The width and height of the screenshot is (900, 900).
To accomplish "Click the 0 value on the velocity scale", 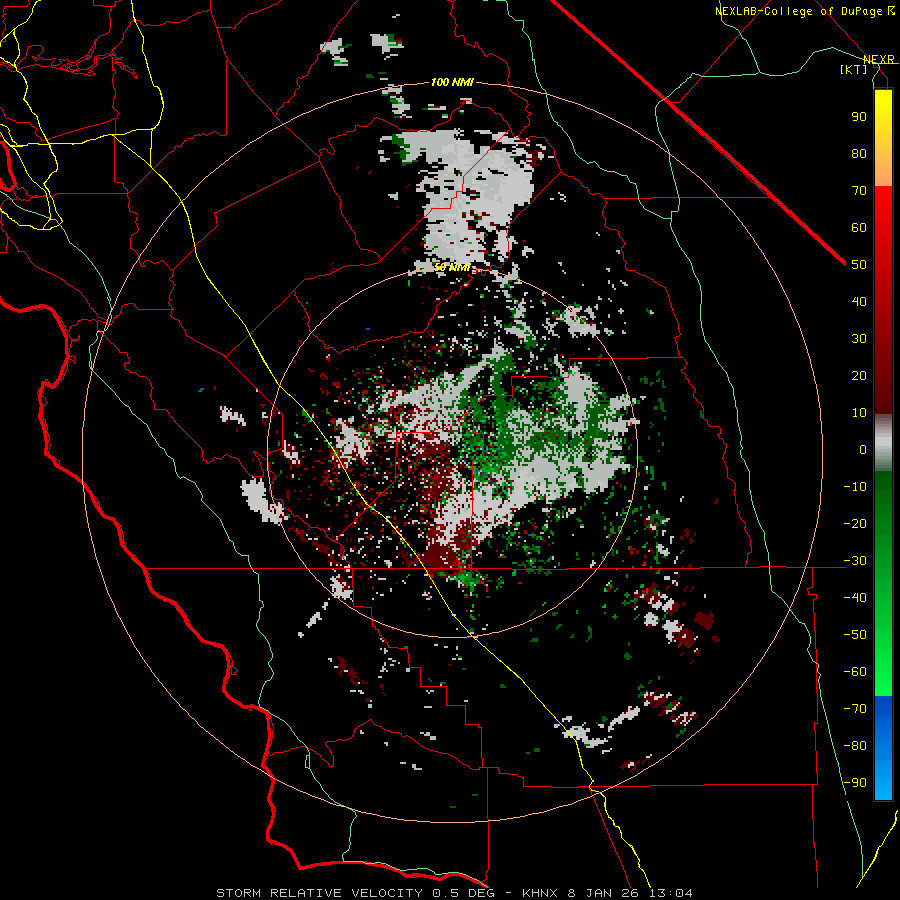I will 863,450.
